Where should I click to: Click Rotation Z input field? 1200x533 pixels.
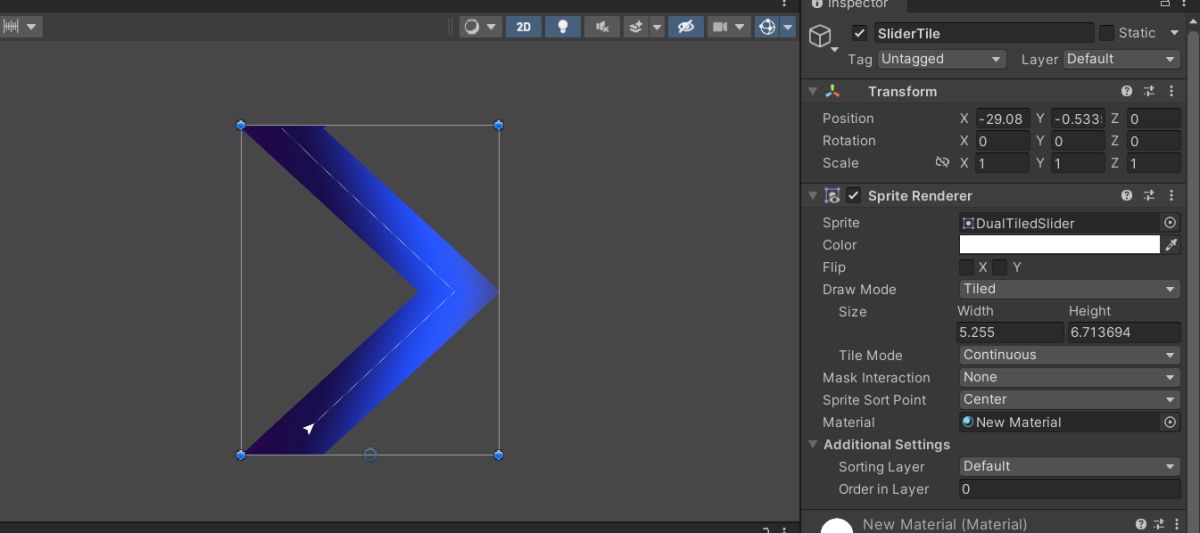[1153, 141]
